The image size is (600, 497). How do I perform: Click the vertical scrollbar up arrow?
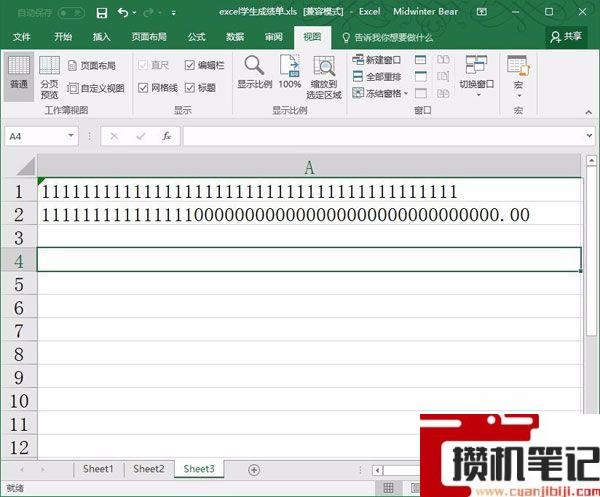(592, 161)
